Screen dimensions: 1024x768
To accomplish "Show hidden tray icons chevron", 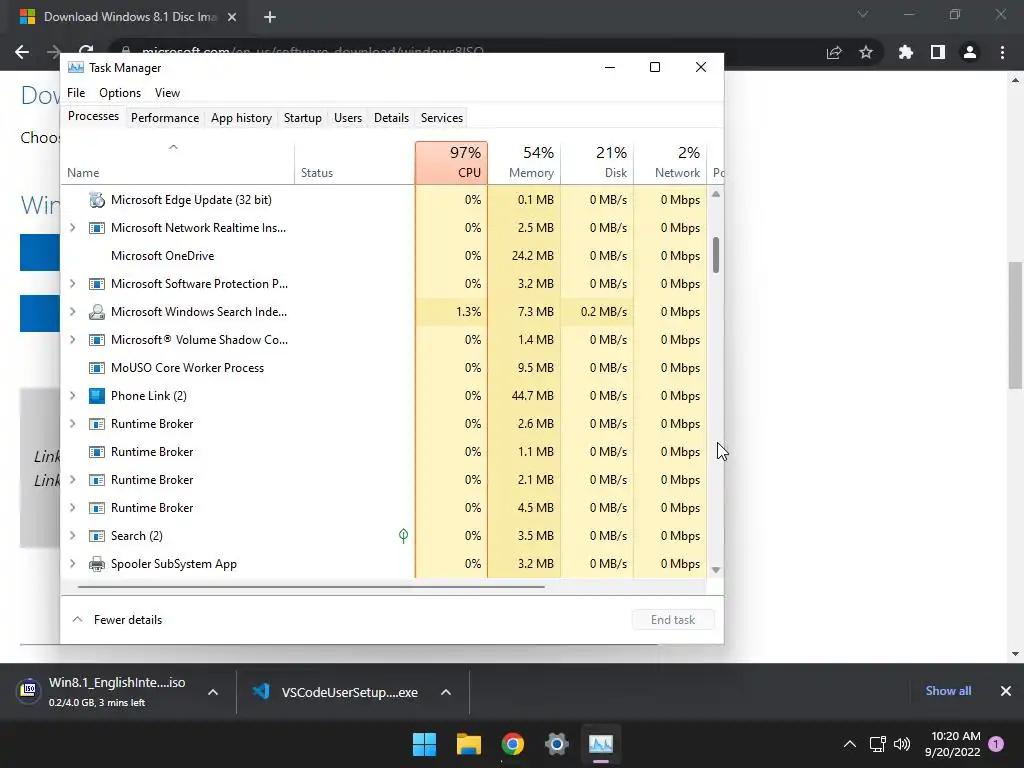I will [x=850, y=744].
